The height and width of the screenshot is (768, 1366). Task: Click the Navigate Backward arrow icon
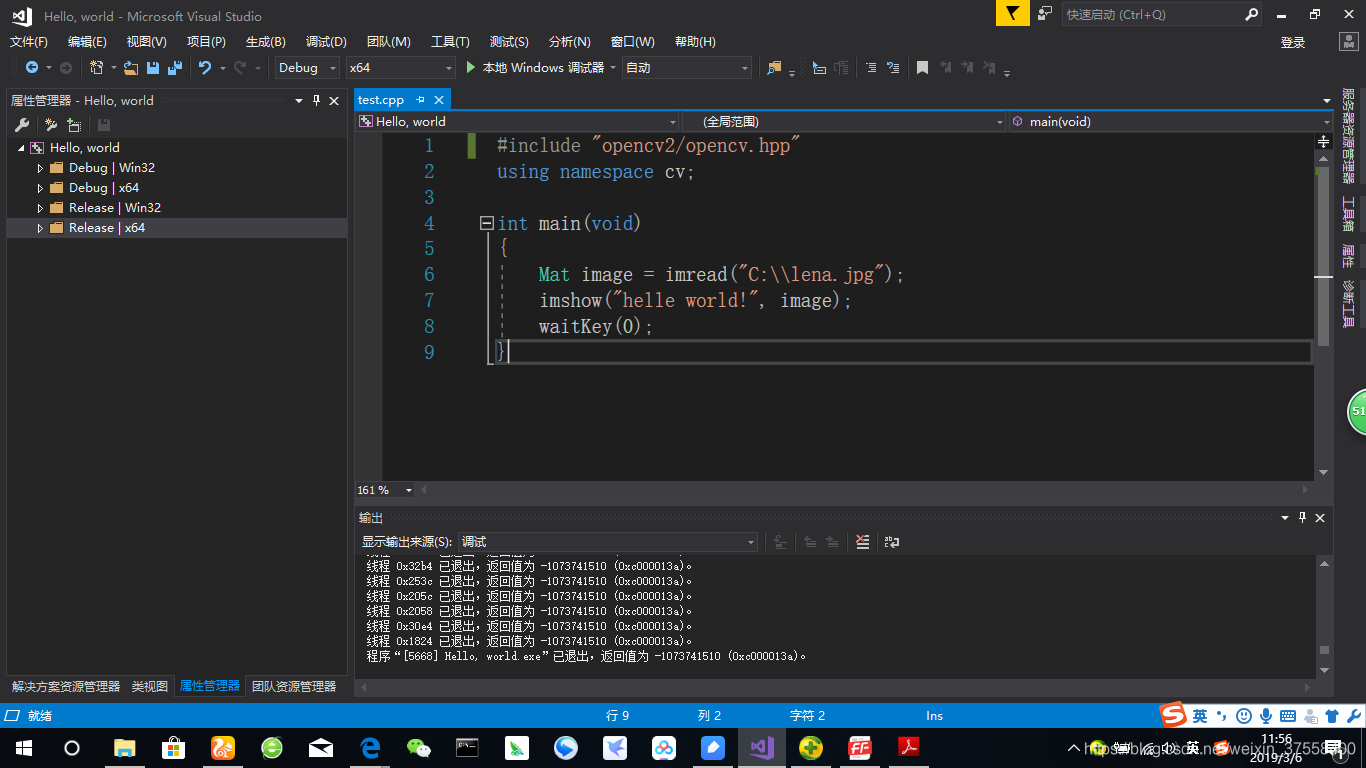point(32,67)
